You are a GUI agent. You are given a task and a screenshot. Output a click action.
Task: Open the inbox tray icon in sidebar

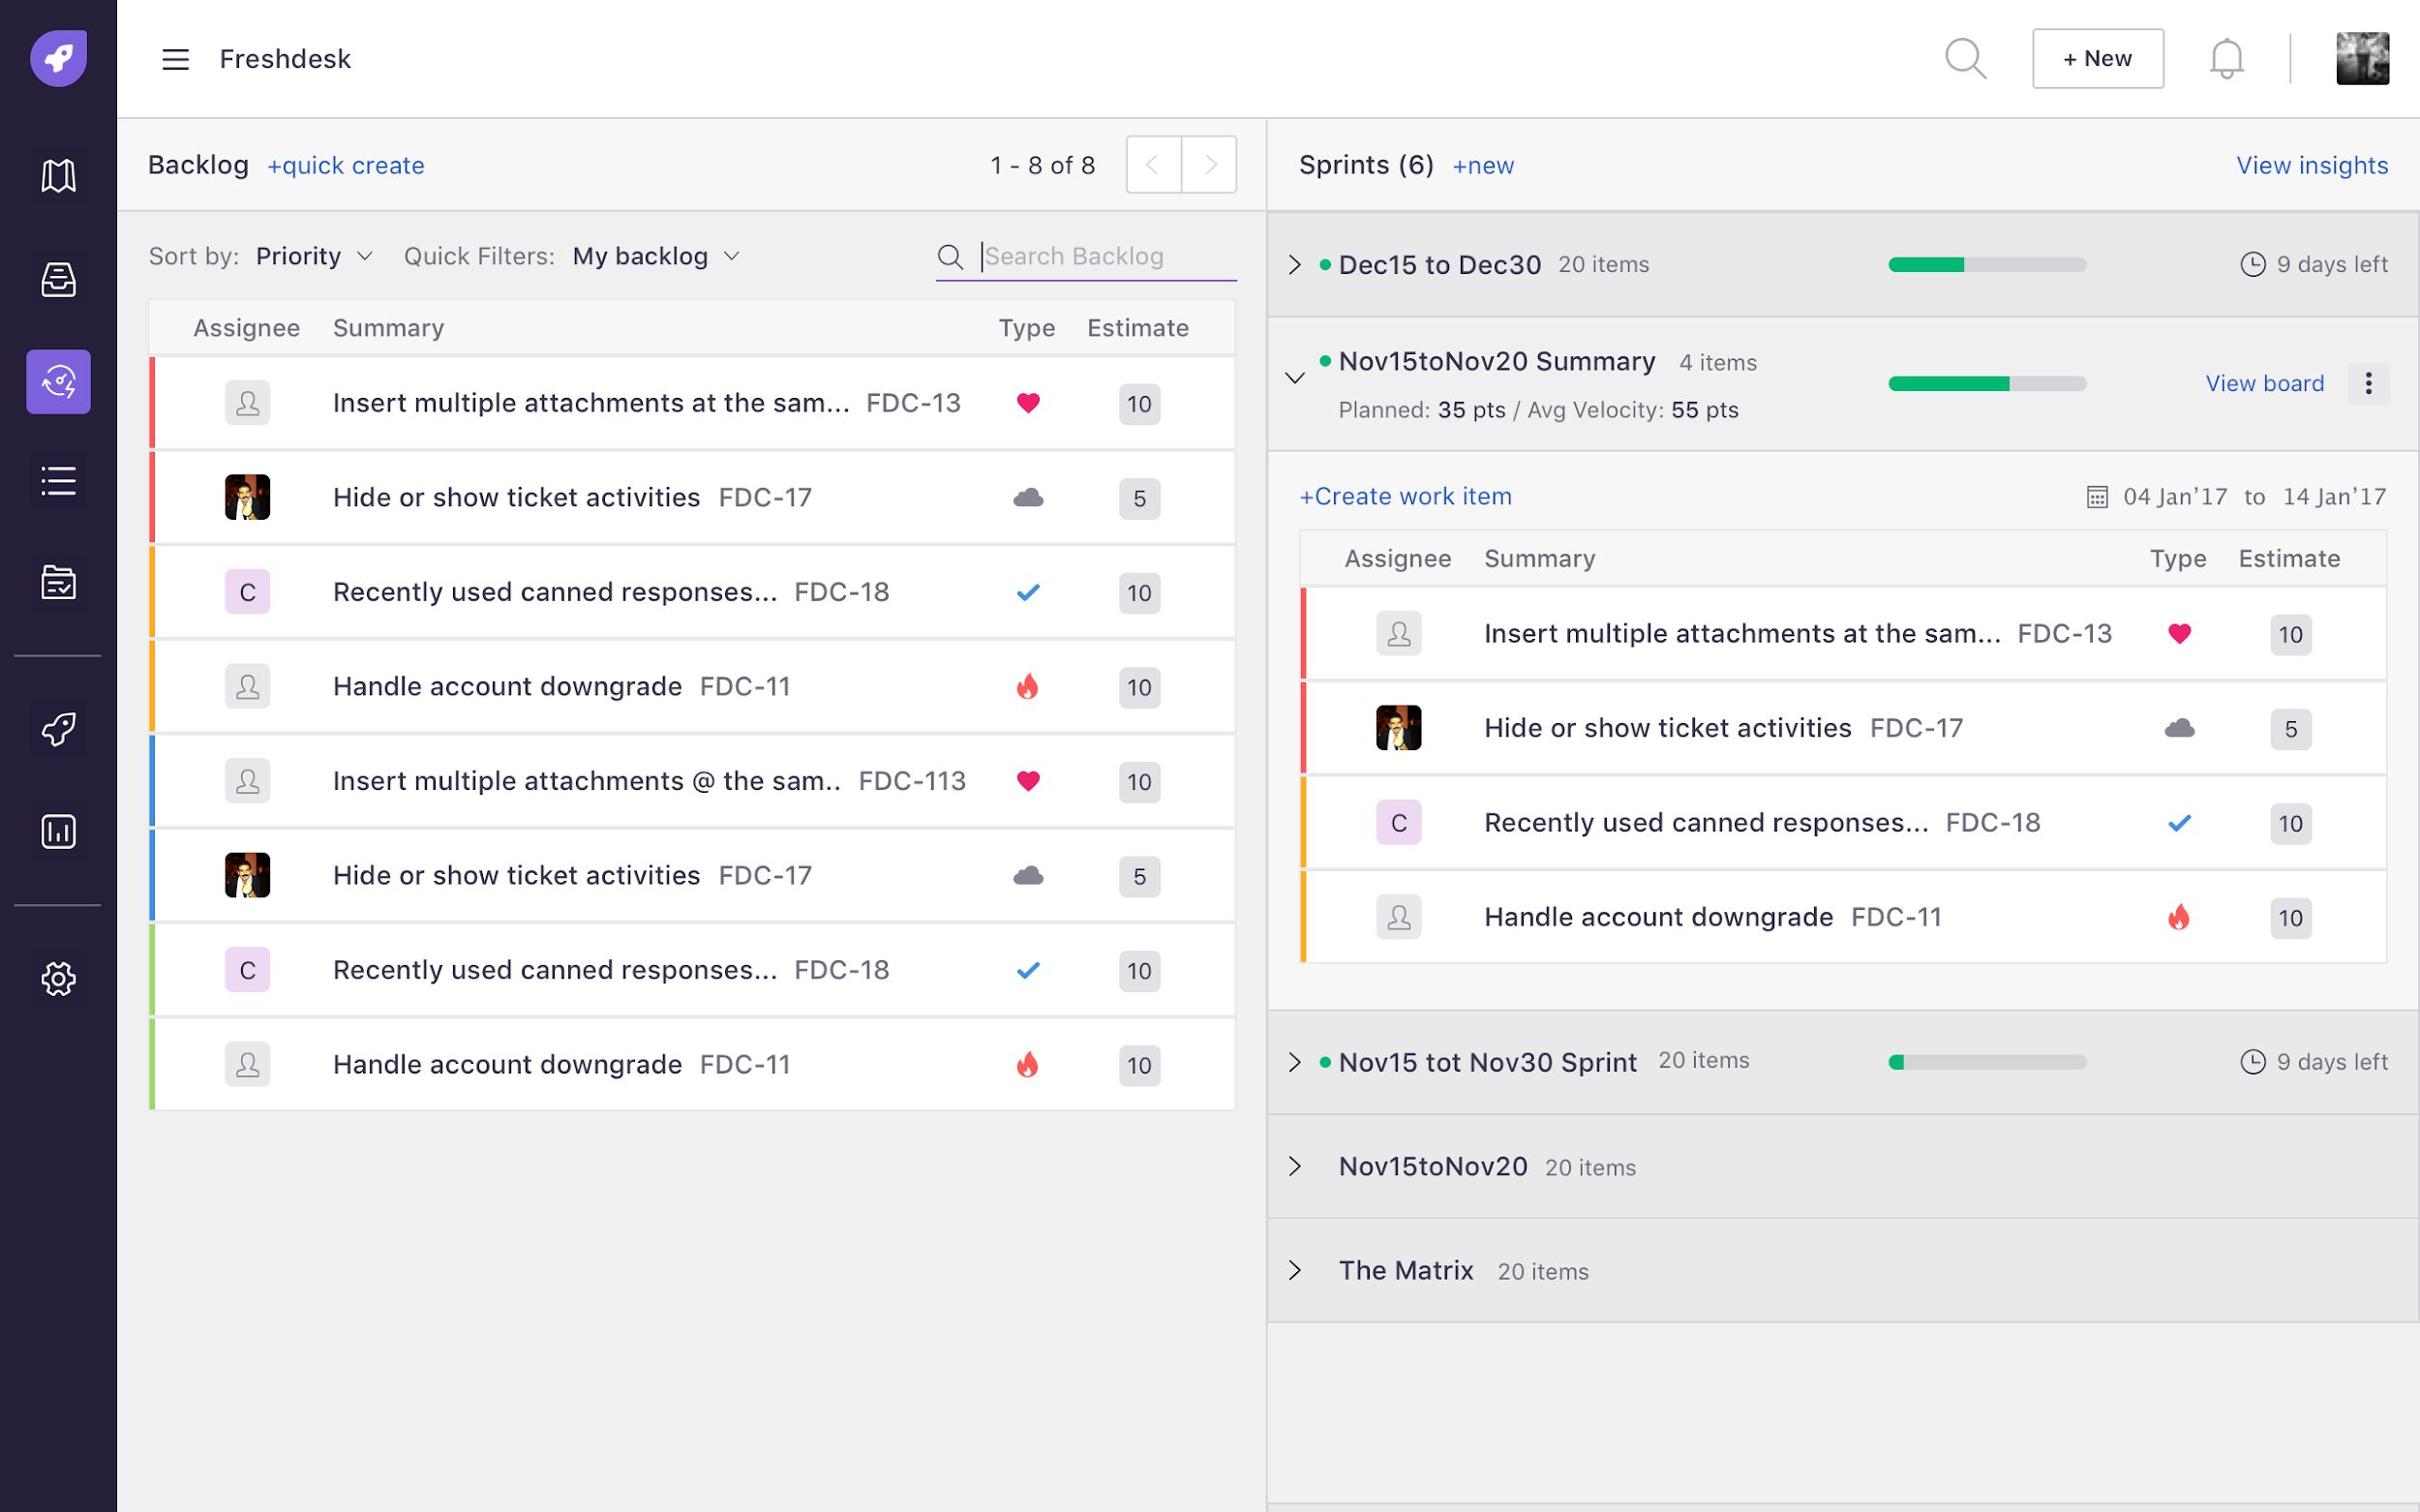pyautogui.click(x=58, y=279)
